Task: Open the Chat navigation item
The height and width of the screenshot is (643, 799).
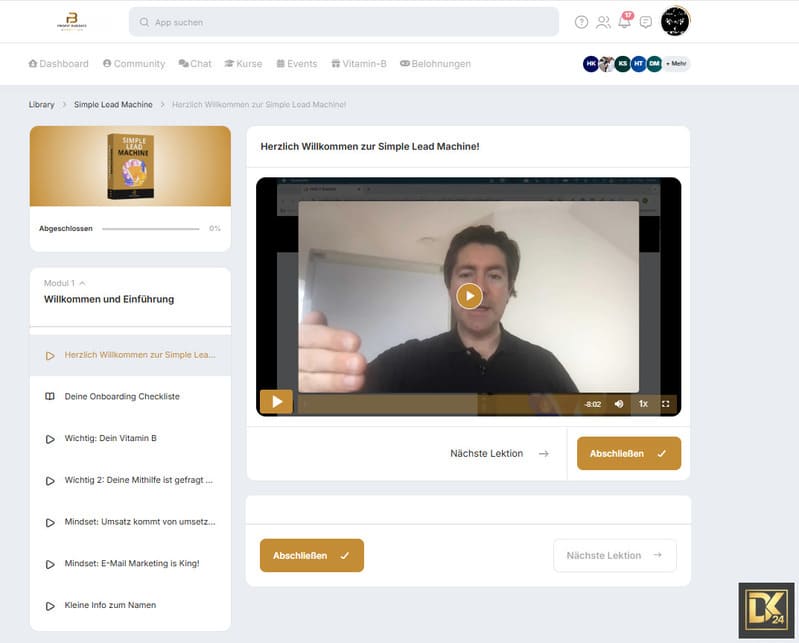Action: [195, 64]
